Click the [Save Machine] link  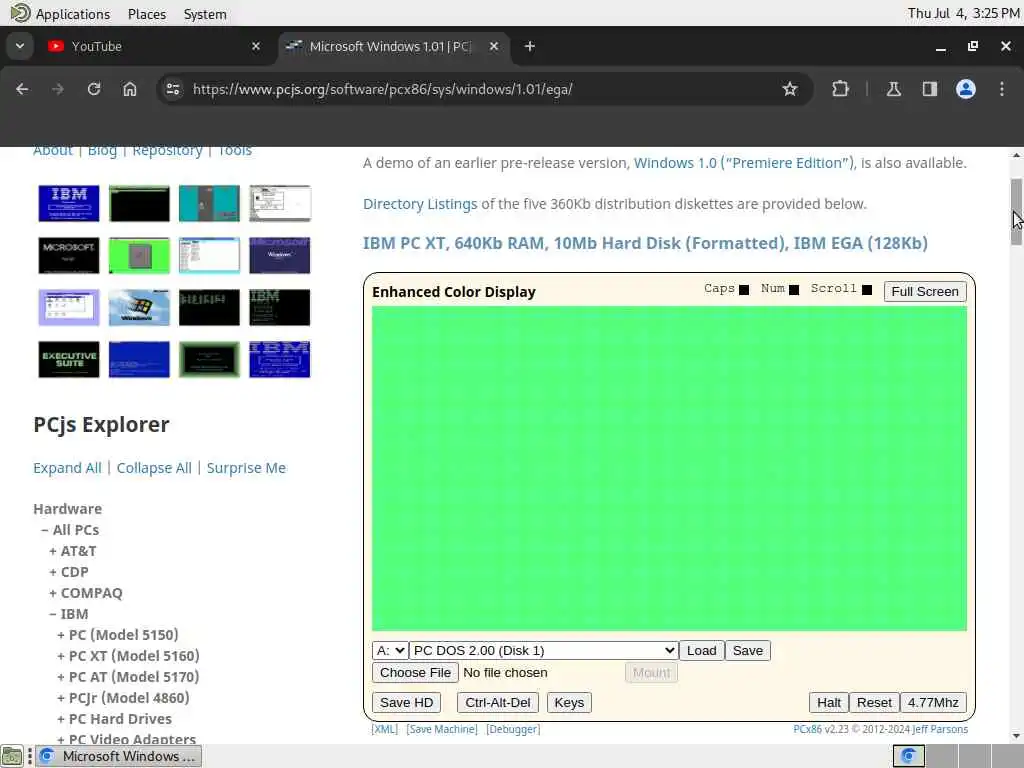[x=442, y=729]
